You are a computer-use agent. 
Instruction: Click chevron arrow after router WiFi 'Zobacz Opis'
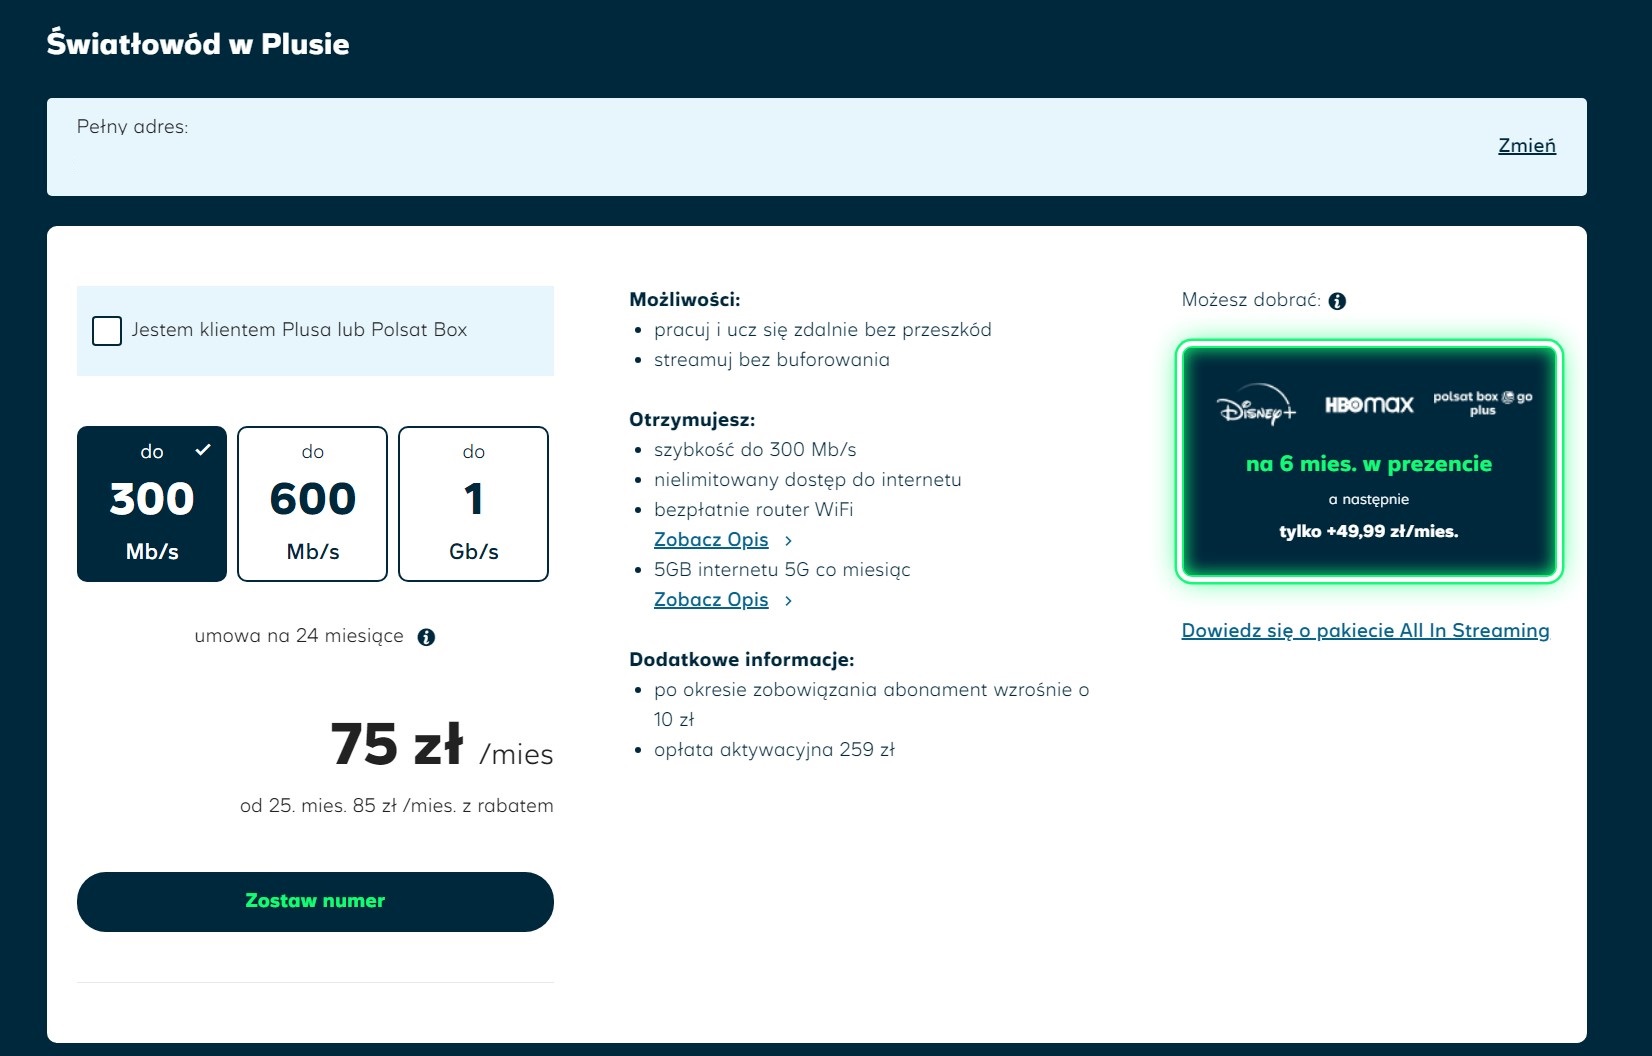tap(788, 541)
